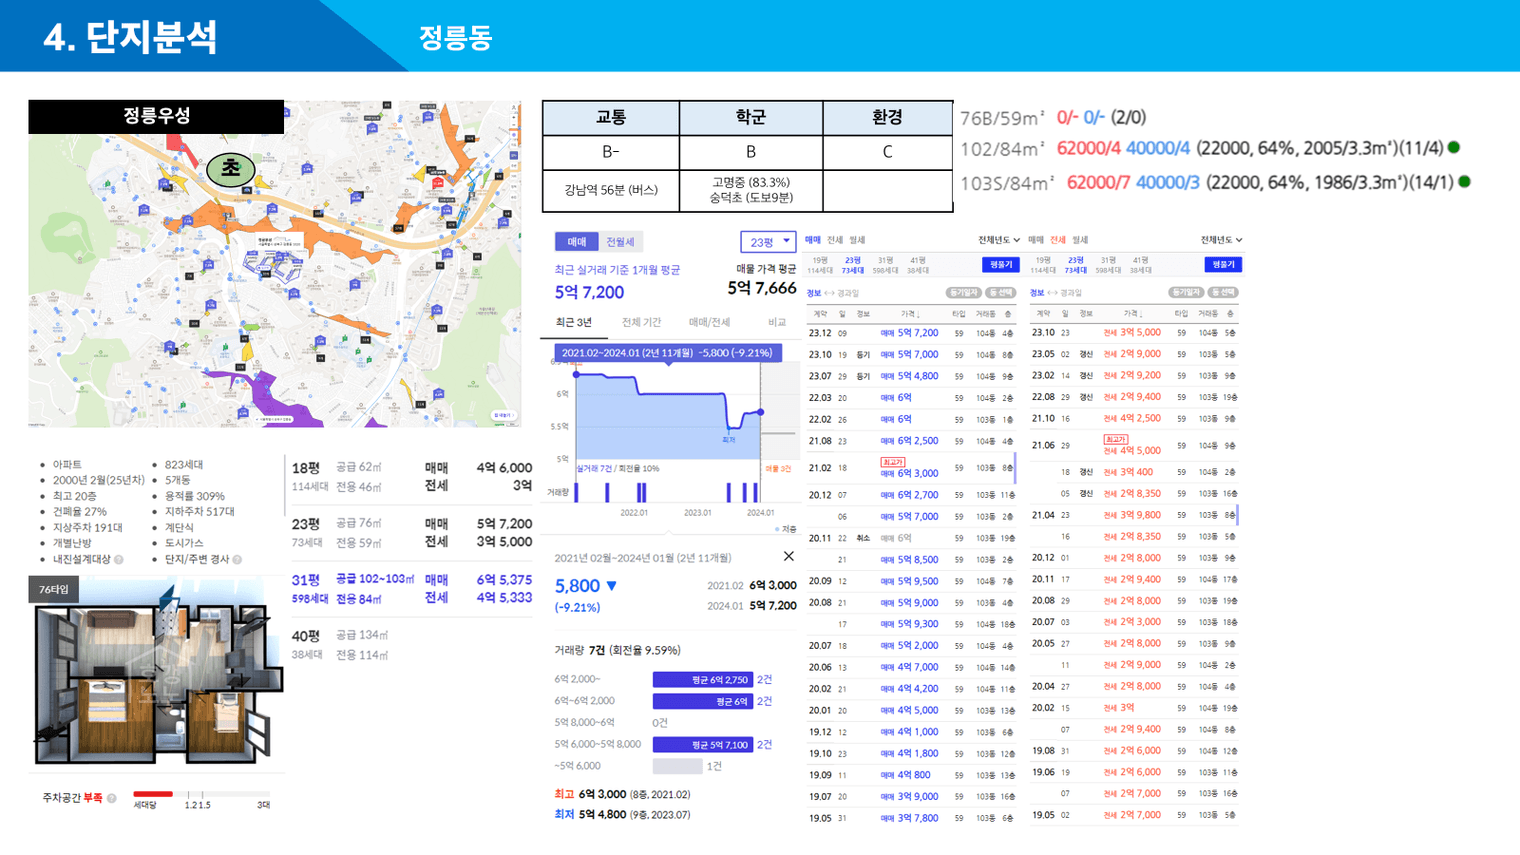
Task: Close the 5,800 price change popup
Action: (x=788, y=556)
